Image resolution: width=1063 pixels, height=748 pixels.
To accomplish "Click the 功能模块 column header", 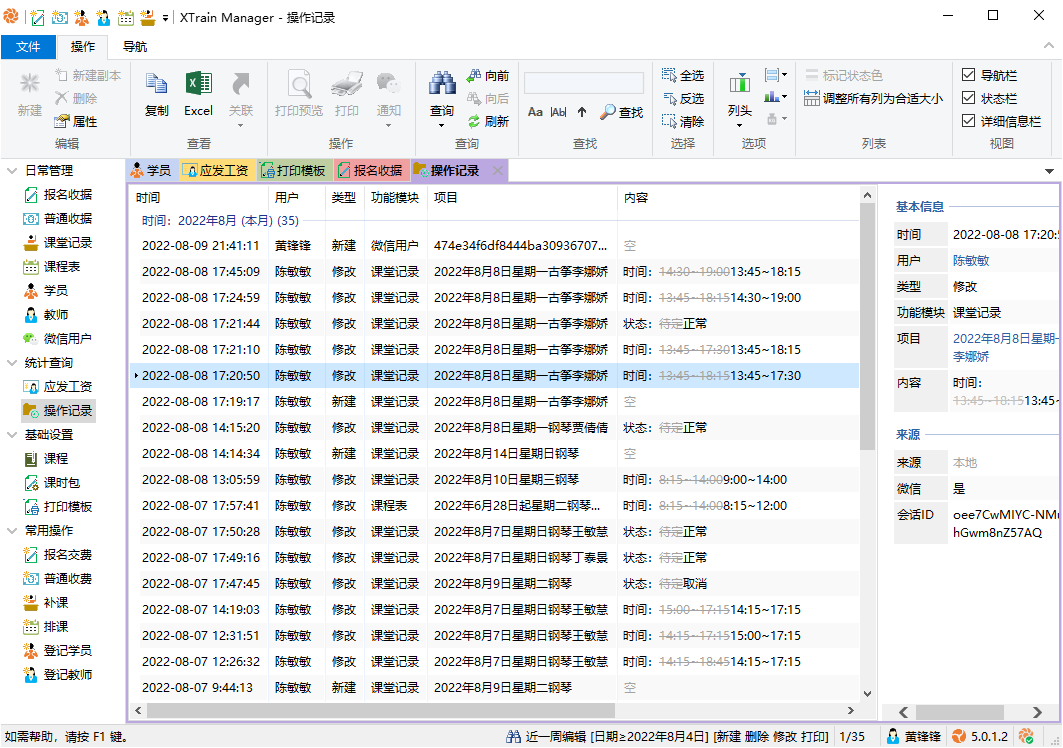I will coord(395,197).
